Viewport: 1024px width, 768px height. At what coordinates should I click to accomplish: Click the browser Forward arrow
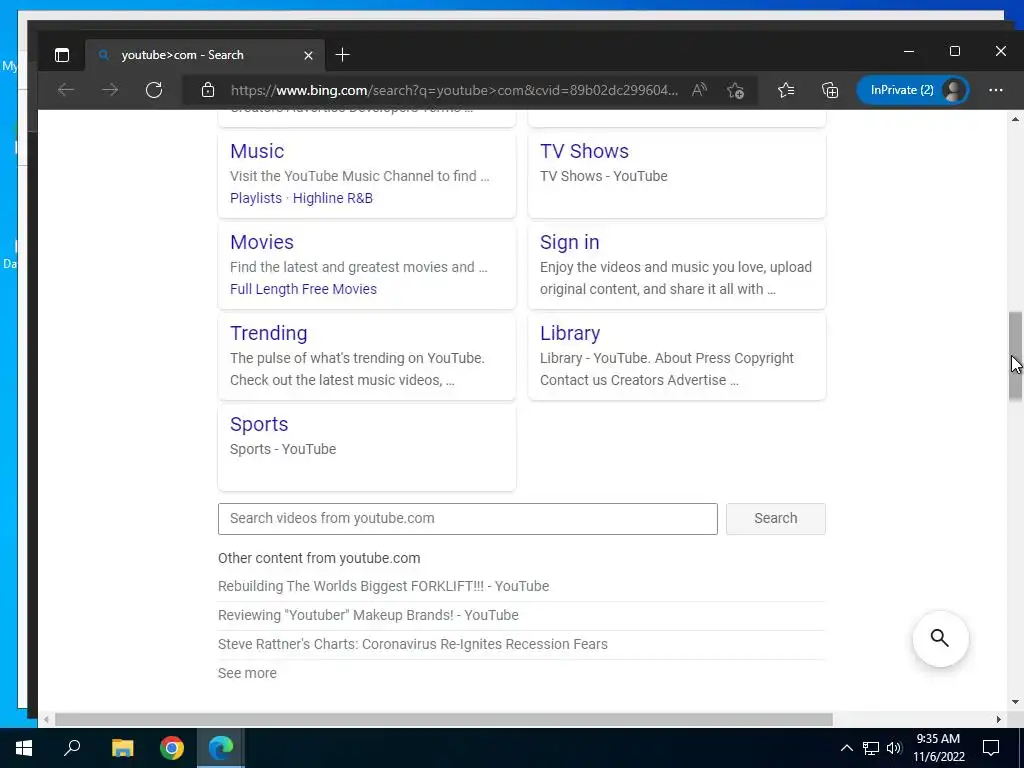[110, 90]
